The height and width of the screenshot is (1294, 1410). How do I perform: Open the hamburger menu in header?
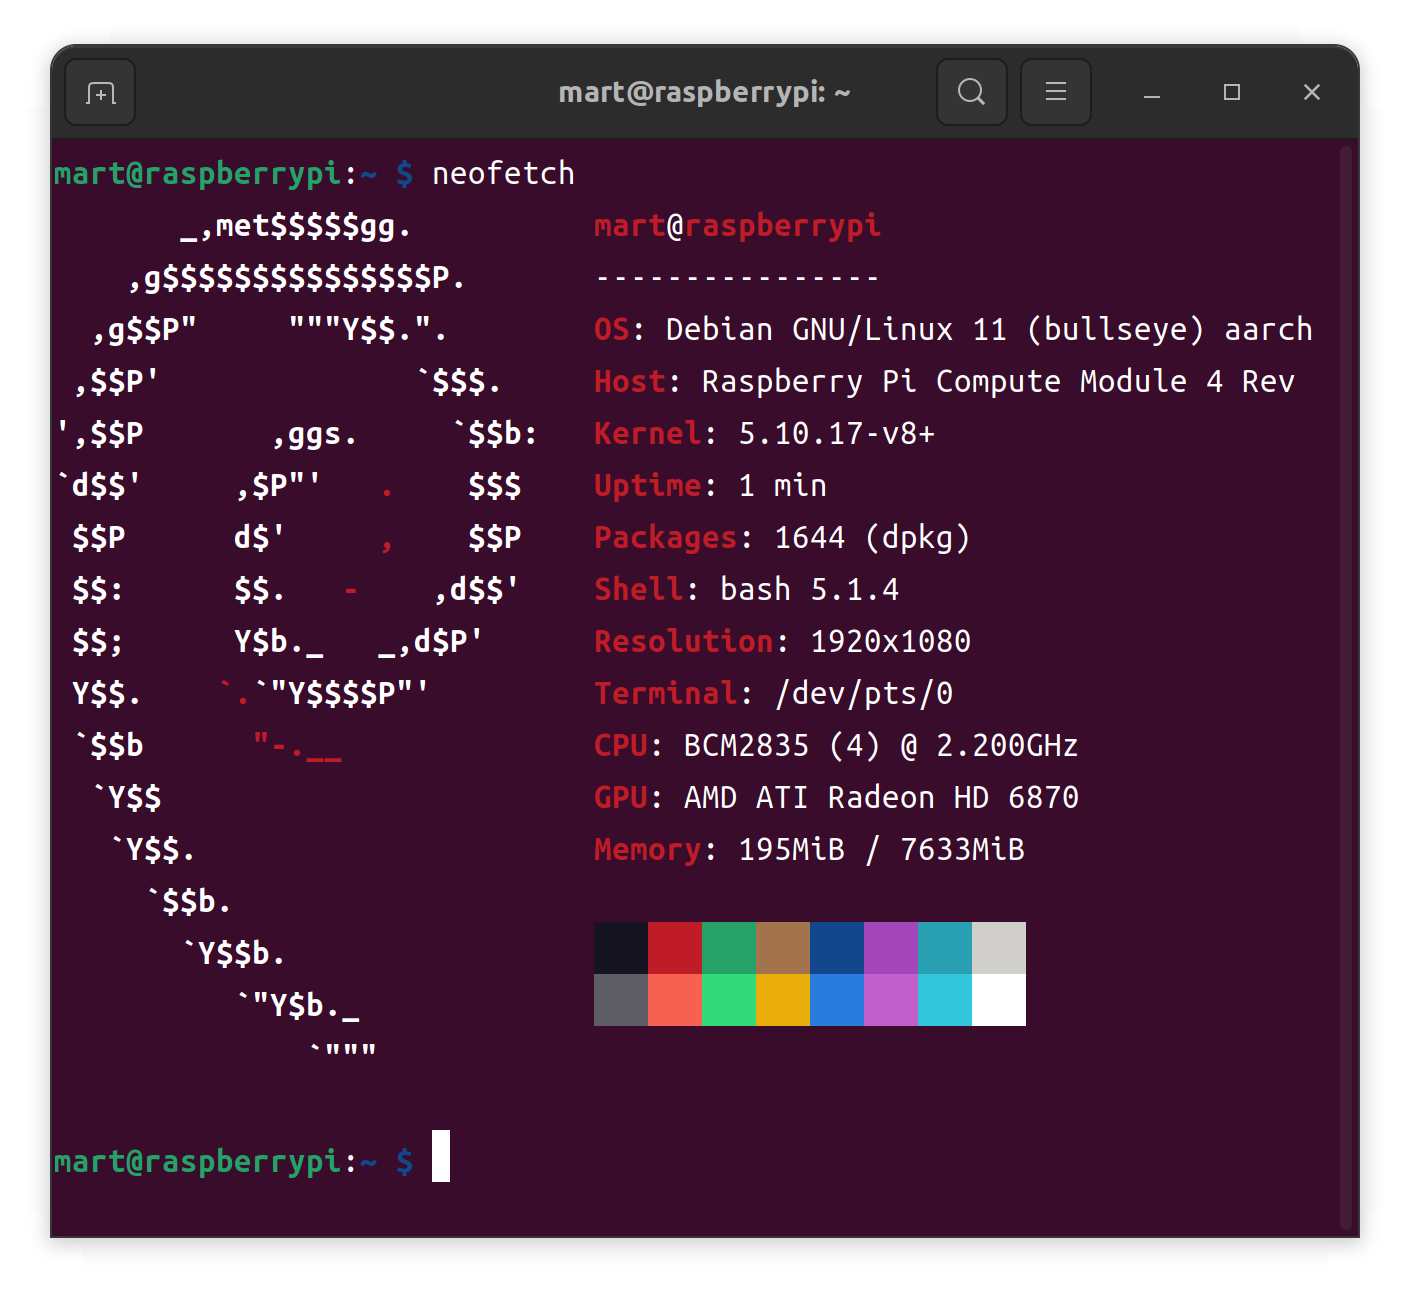[x=1055, y=93]
